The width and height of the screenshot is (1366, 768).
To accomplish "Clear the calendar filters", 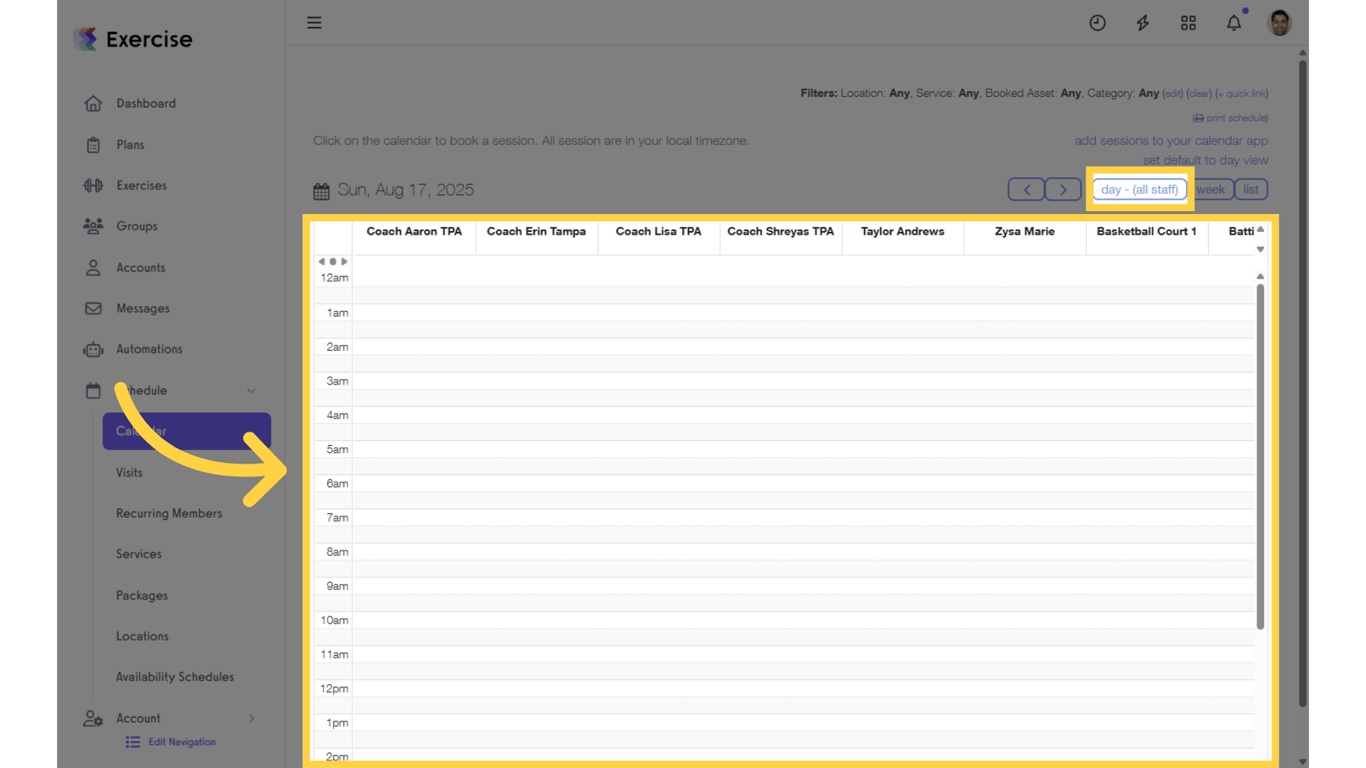I will tap(1199, 94).
